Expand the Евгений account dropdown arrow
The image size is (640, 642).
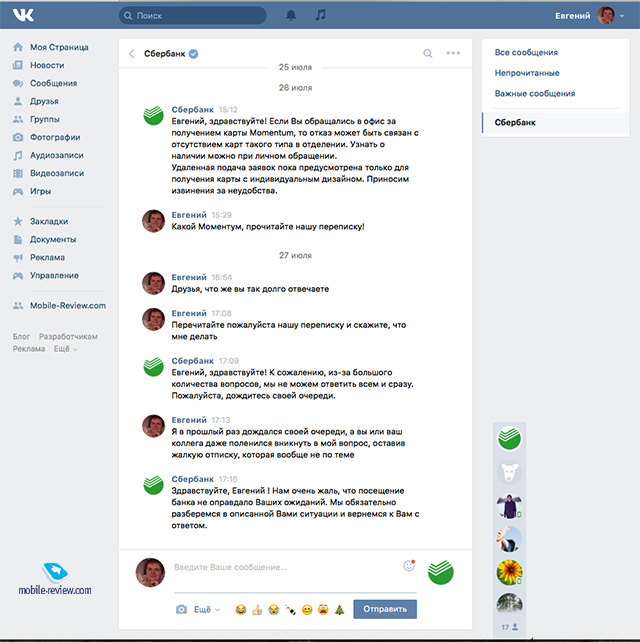622,16
